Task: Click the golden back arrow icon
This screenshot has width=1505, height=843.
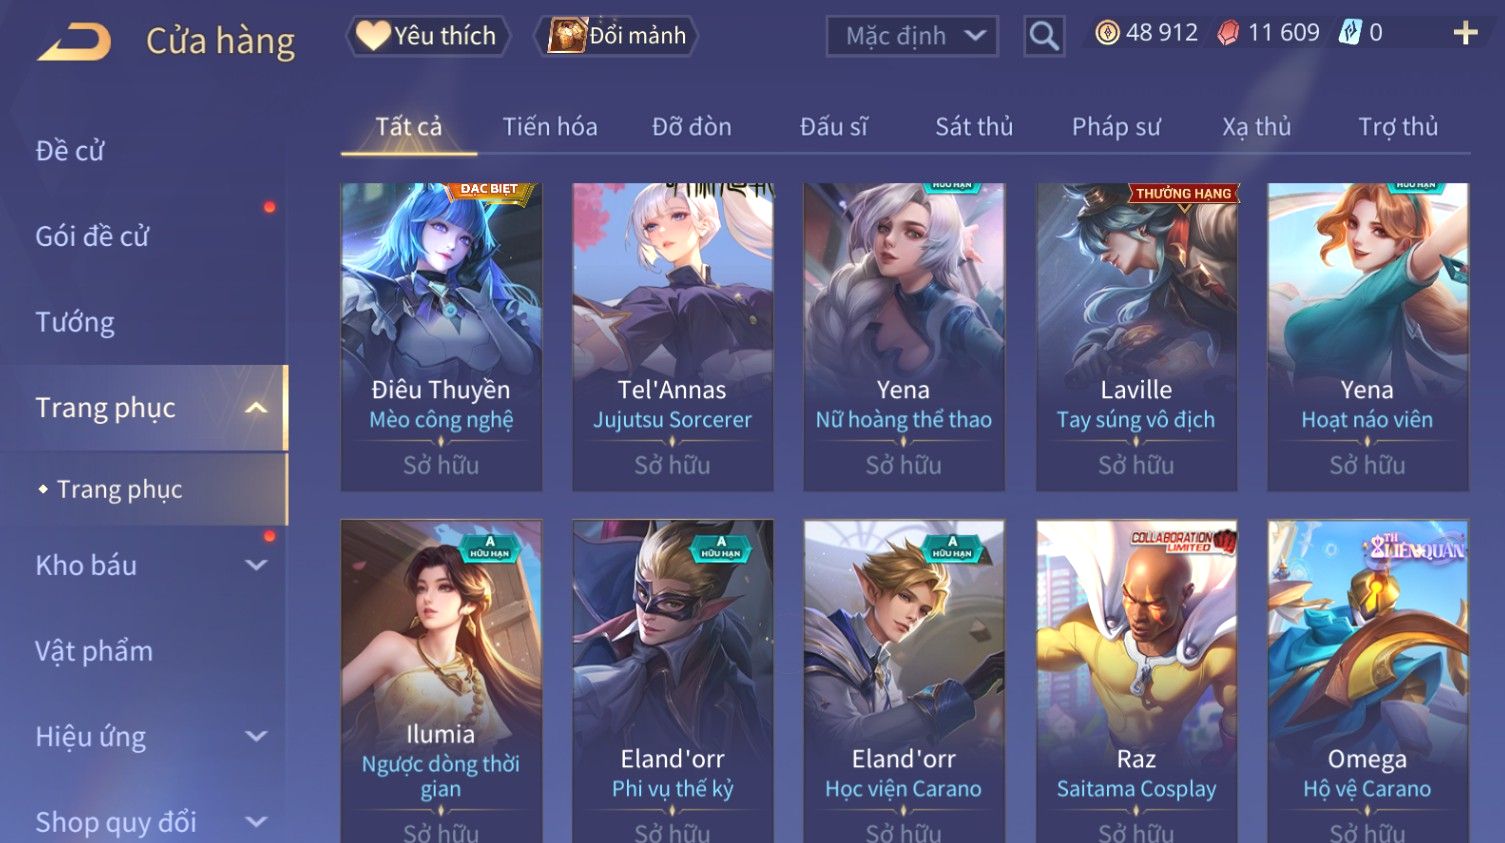Action: [74, 42]
